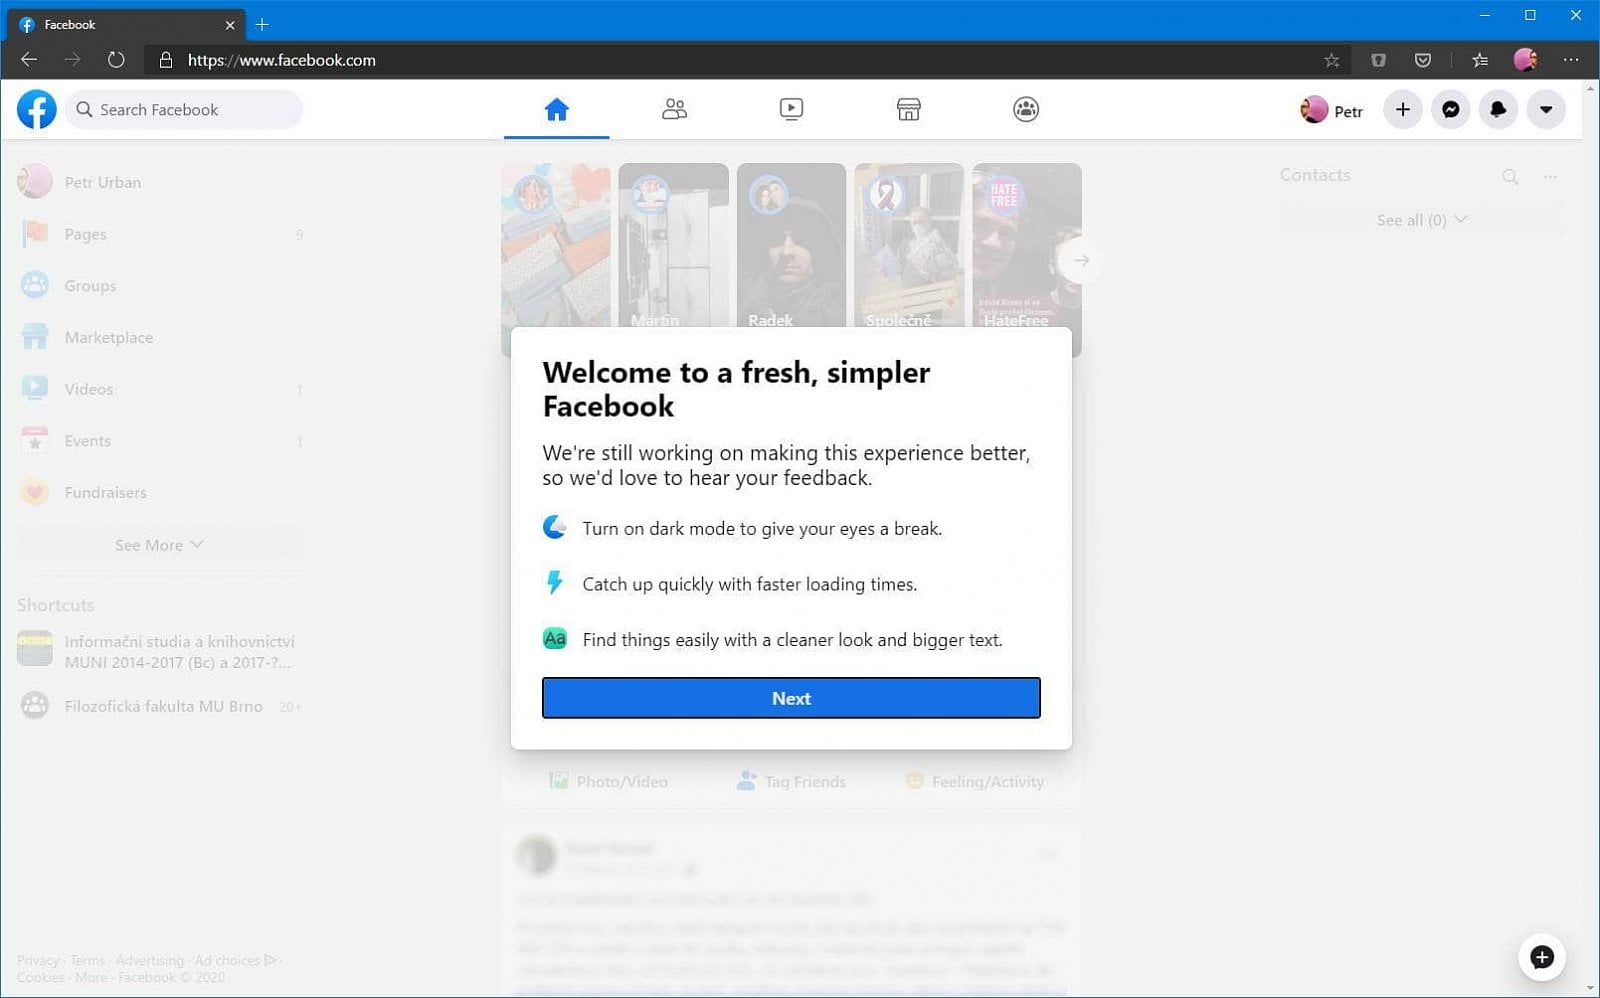Open browser settings ellipsis menu
Image resolution: width=1600 pixels, height=998 pixels.
pyautogui.click(x=1571, y=60)
